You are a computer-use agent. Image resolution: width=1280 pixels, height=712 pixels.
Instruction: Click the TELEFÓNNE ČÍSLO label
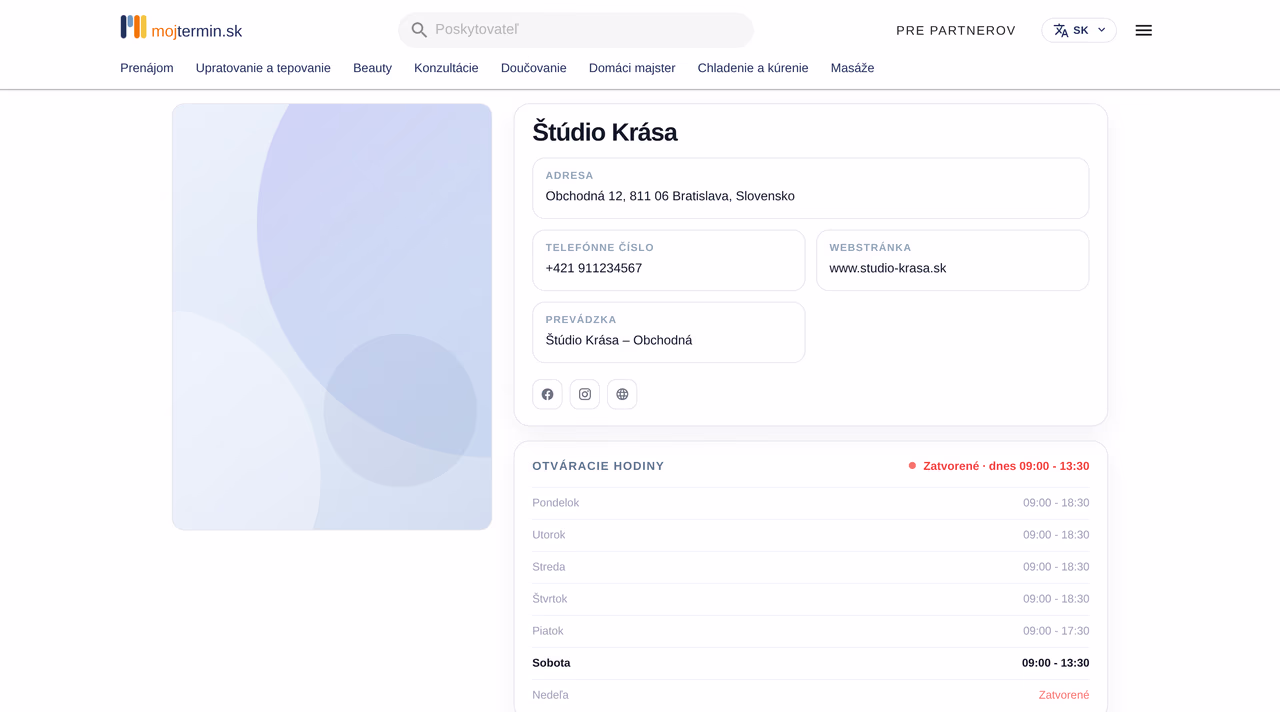click(600, 247)
